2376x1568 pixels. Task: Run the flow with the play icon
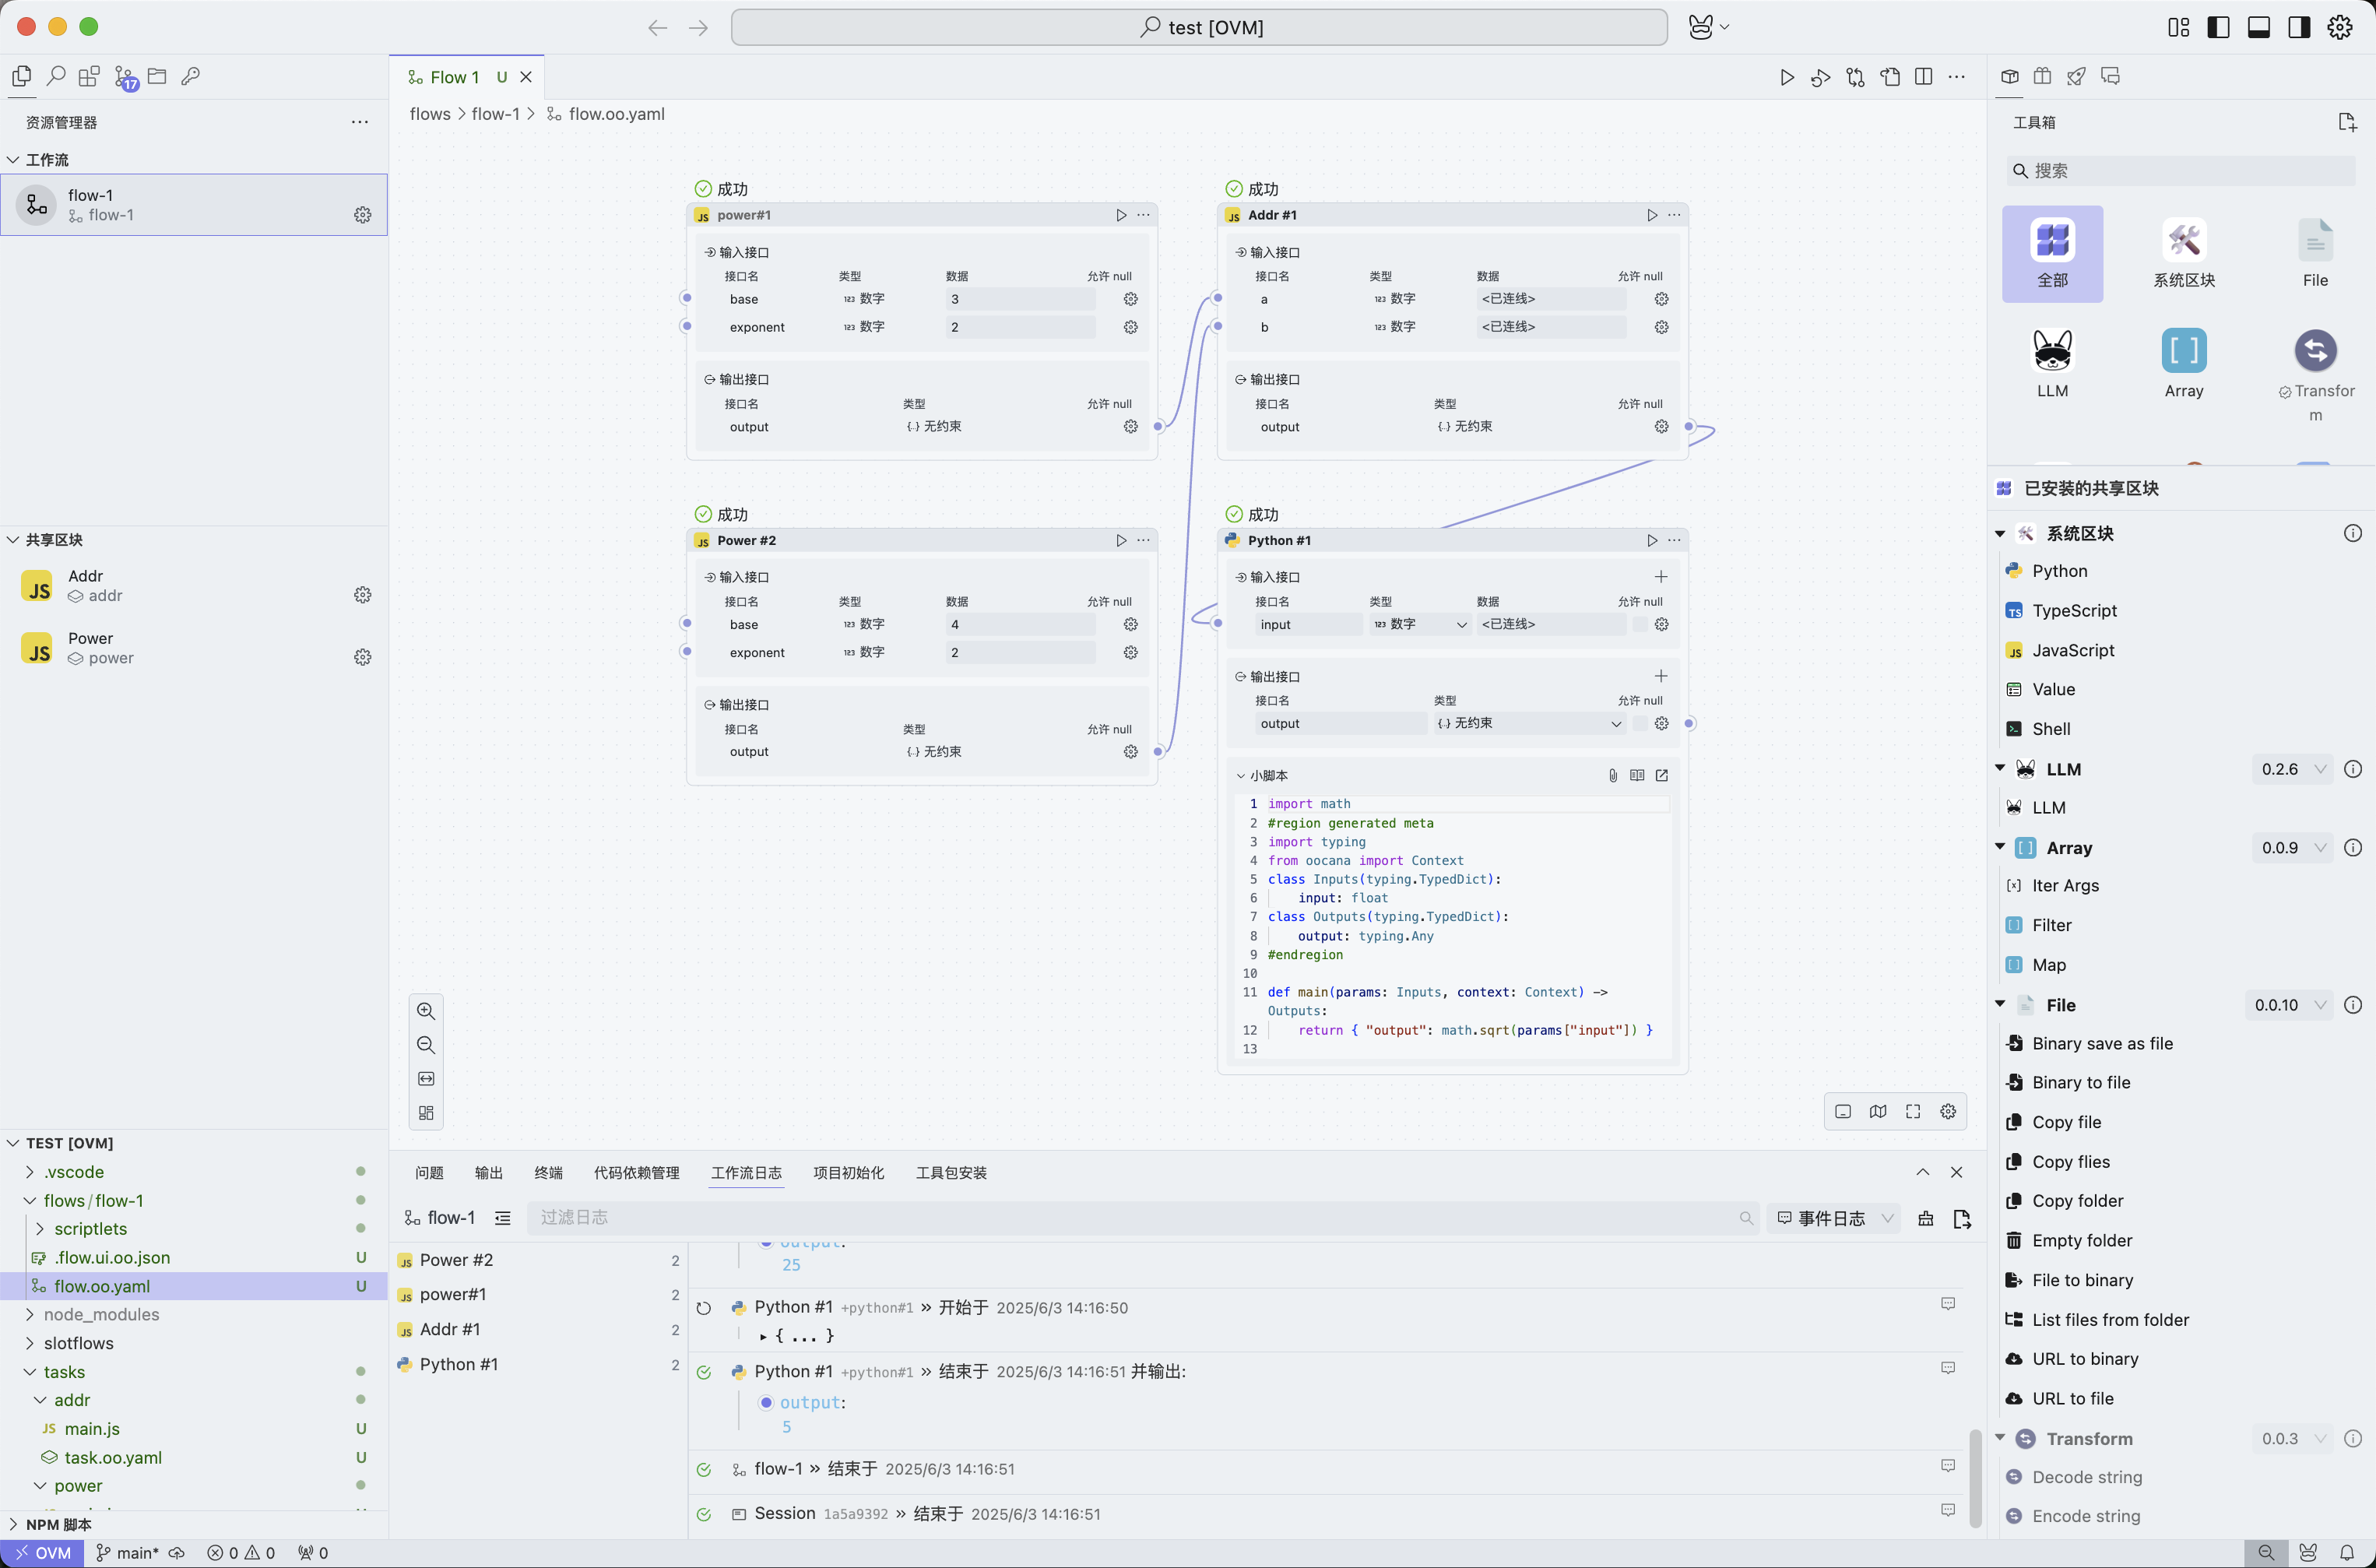point(1786,77)
